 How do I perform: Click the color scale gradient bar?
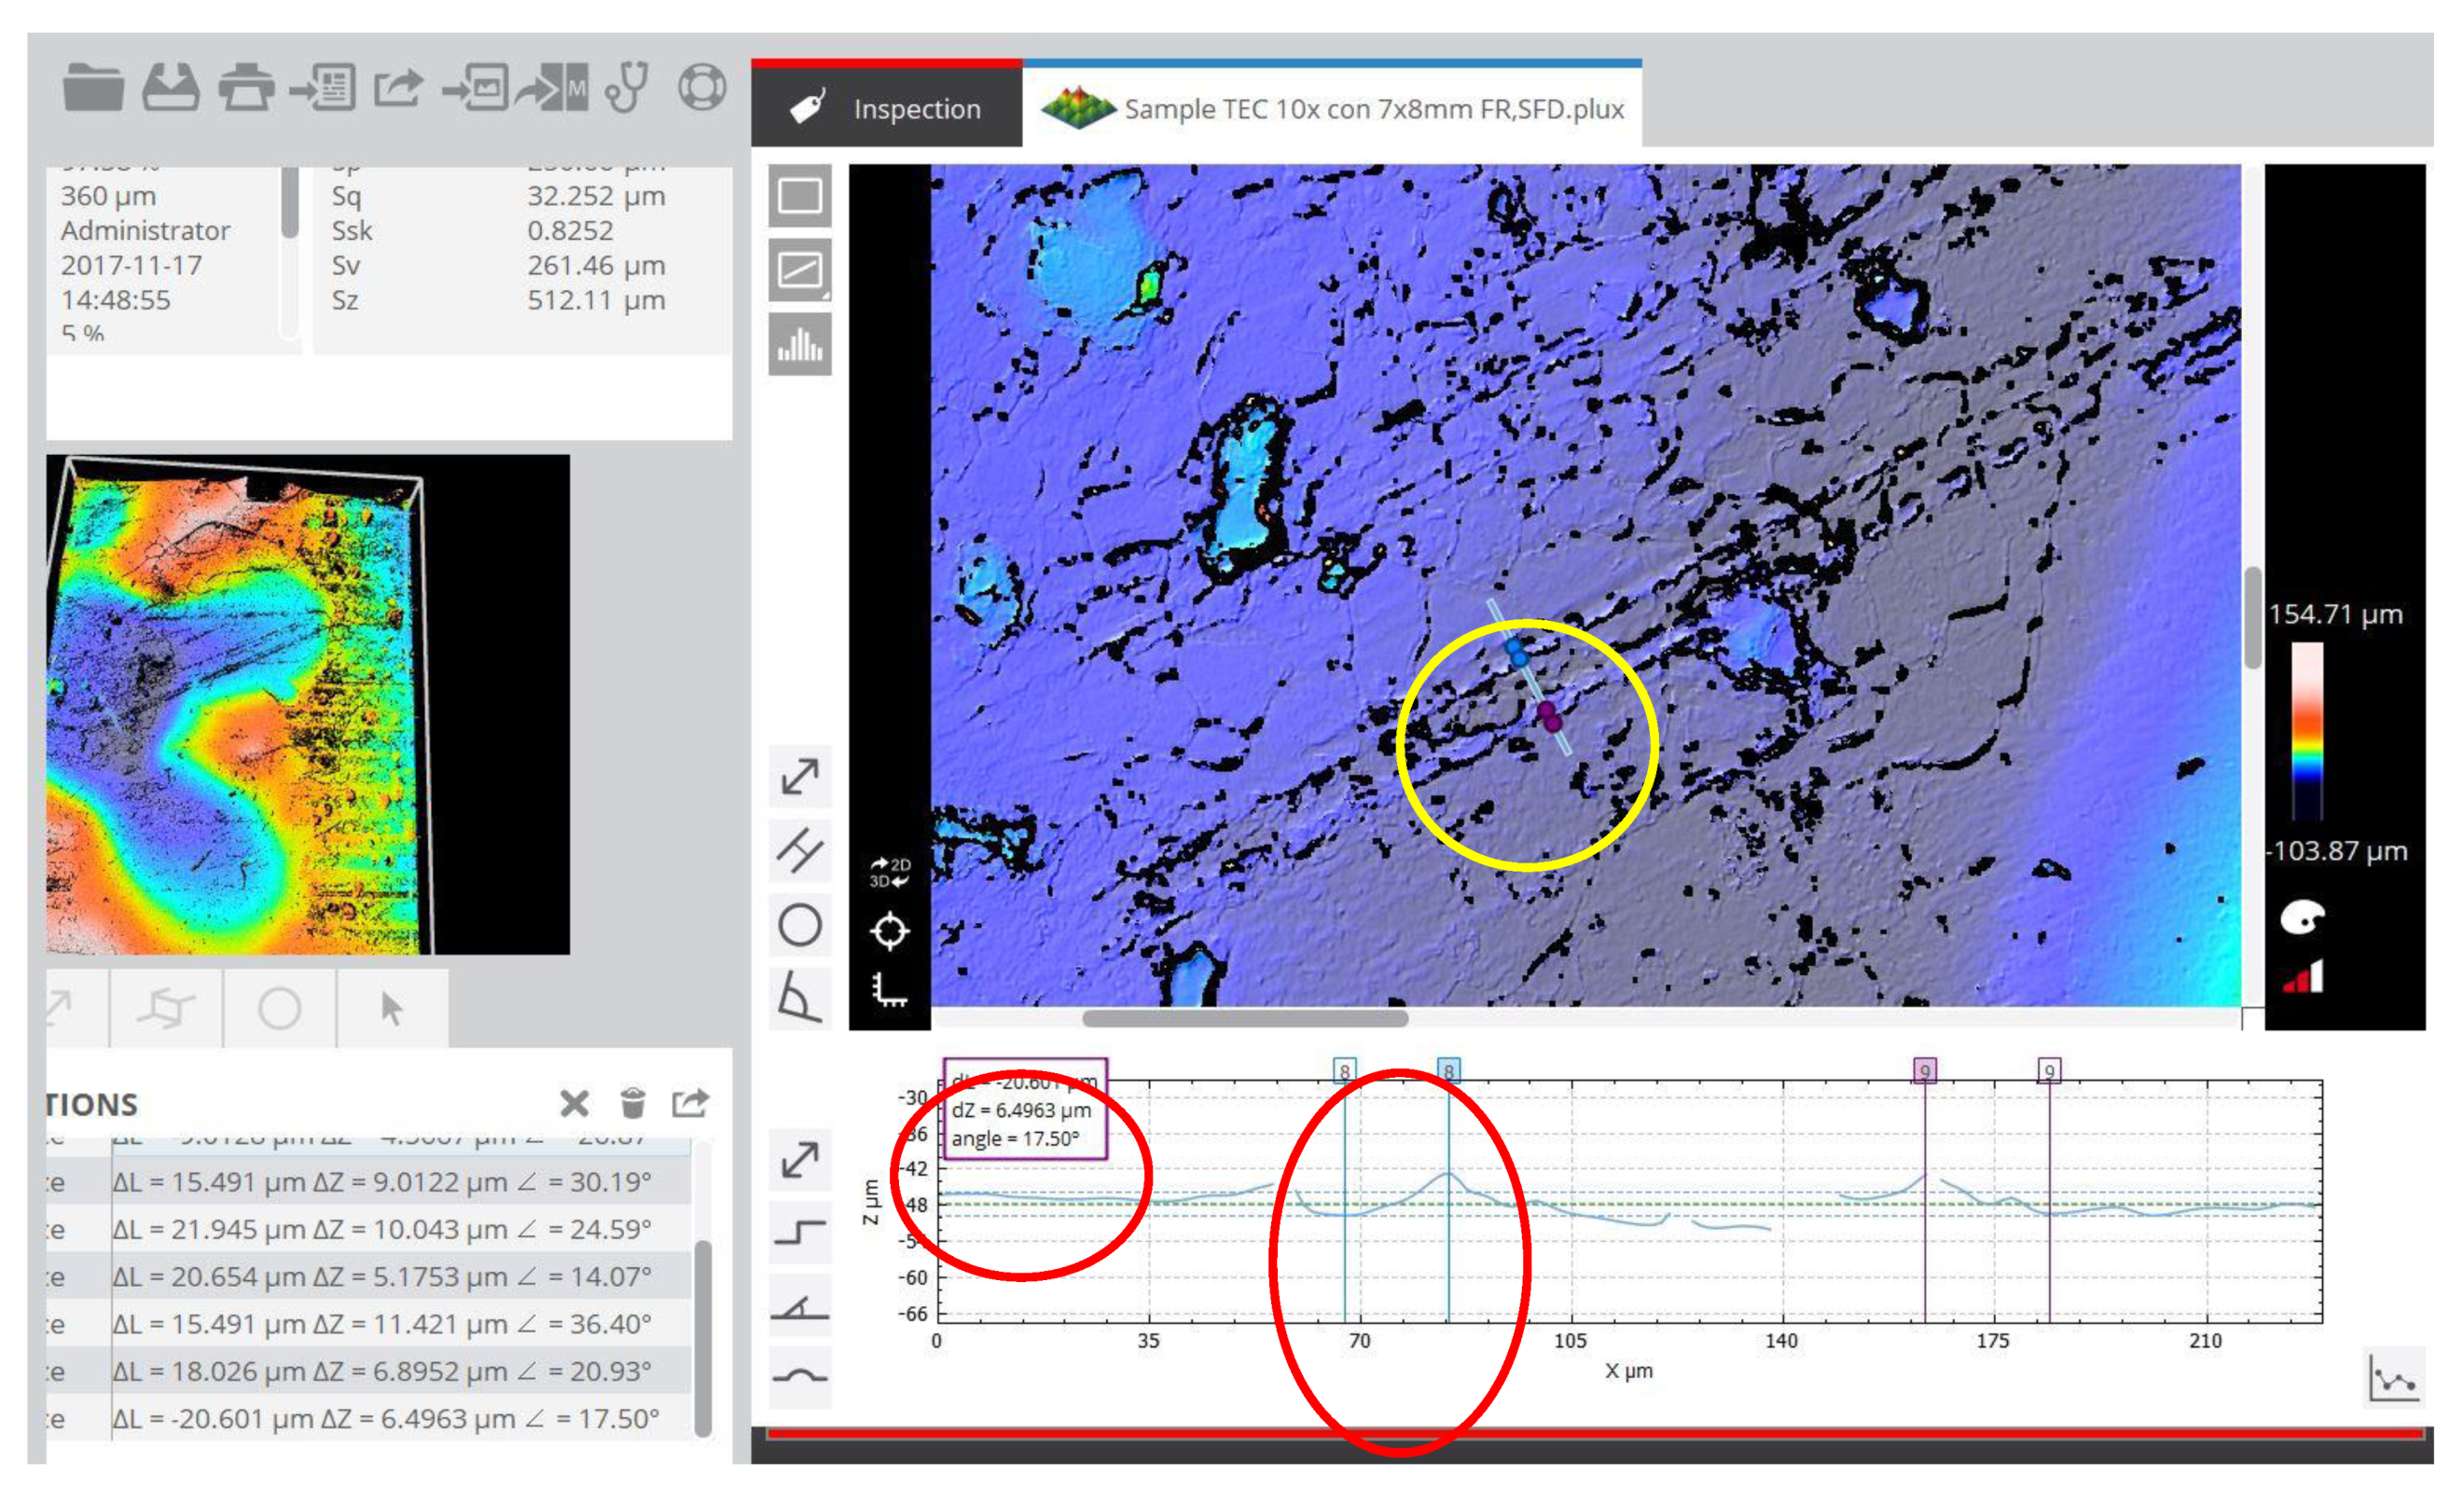pos(2306,730)
